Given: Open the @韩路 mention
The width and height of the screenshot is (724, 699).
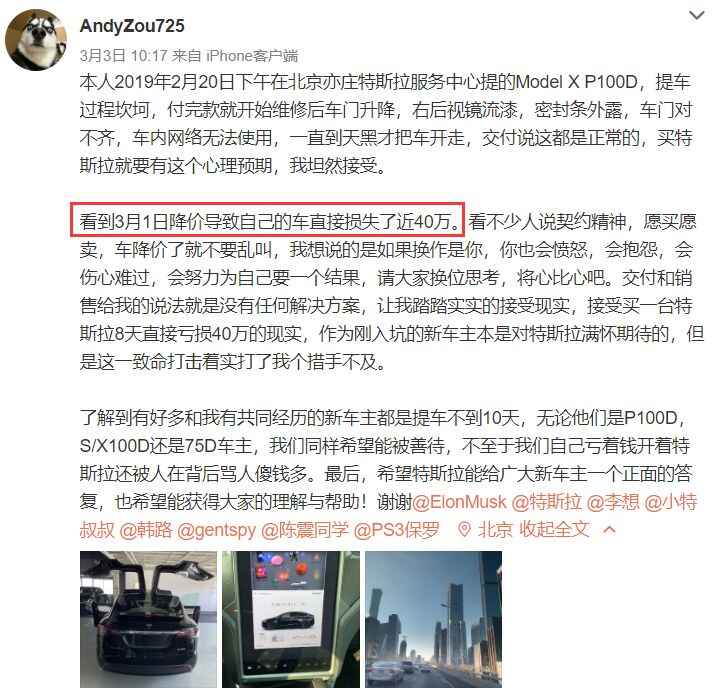Looking at the screenshot, I should coord(145,530).
